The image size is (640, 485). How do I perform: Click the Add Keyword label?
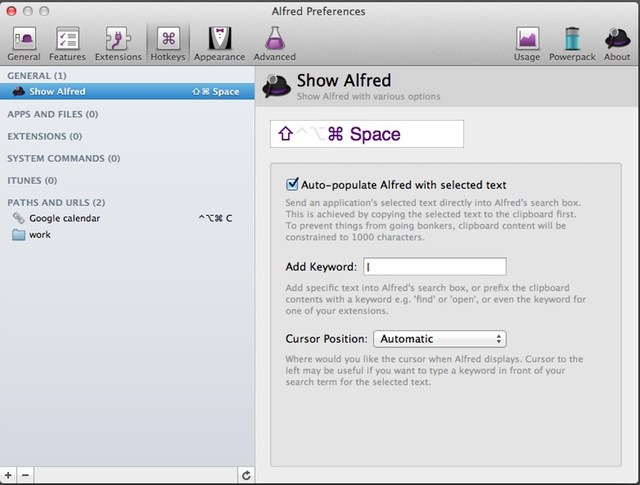pos(321,267)
